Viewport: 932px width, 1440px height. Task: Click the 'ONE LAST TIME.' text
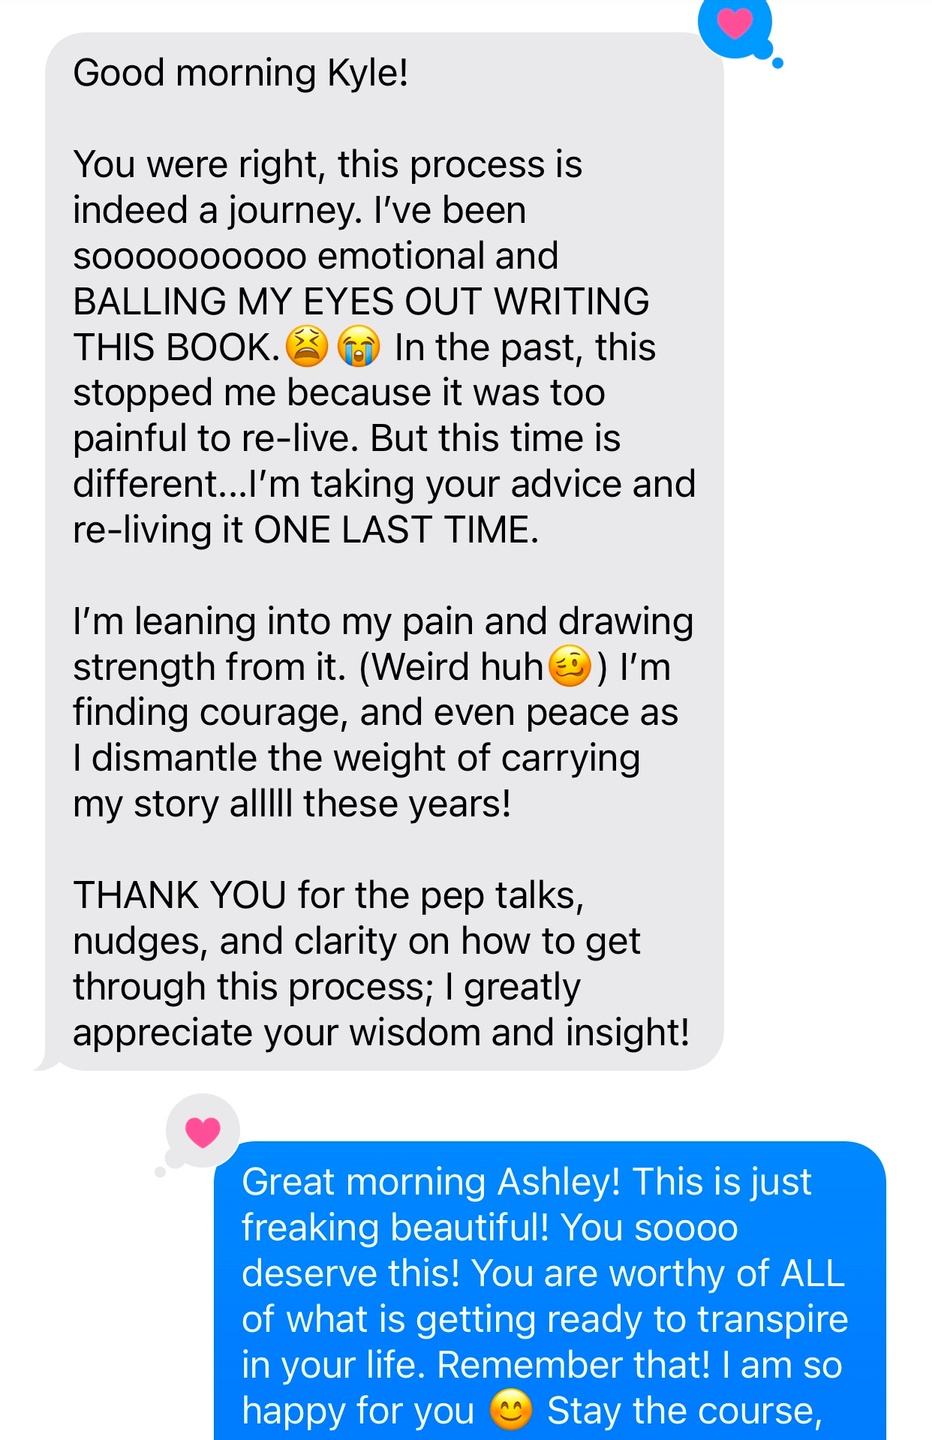(x=396, y=530)
